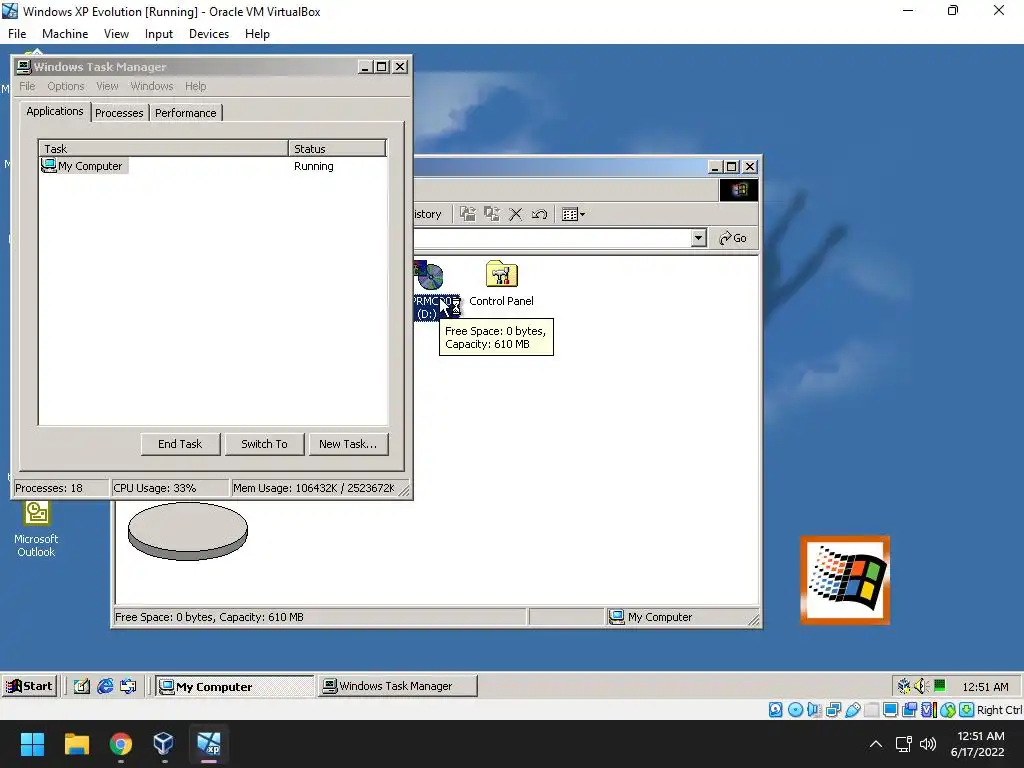Click the Undo toolbar icon in My Computer
The height and width of the screenshot is (768, 1024).
[539, 214]
